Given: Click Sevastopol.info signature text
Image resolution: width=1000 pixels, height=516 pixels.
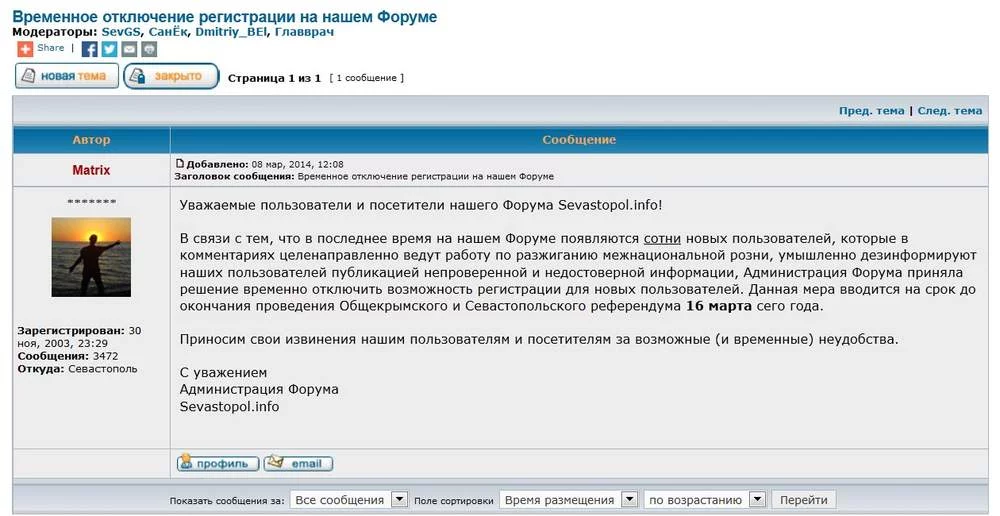Looking at the screenshot, I should click(x=230, y=406).
